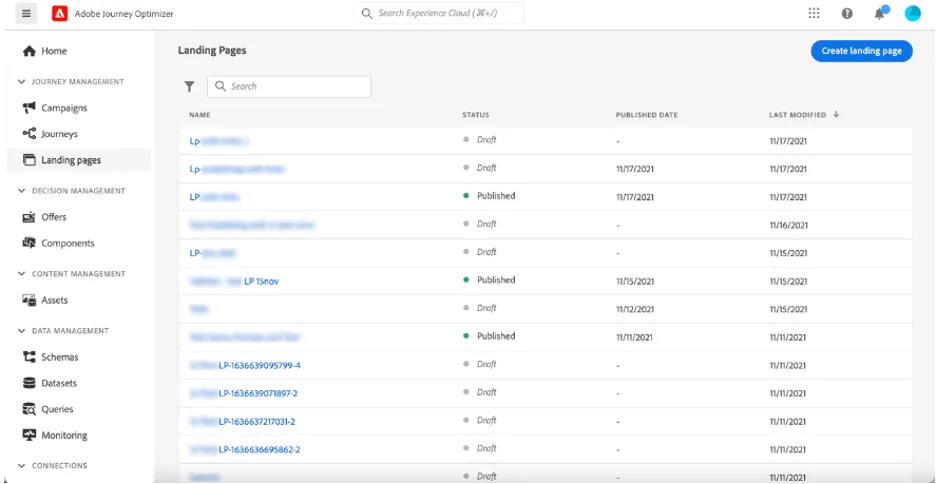Click the Home house icon
The height and width of the screenshot is (484, 936).
(x=29, y=51)
